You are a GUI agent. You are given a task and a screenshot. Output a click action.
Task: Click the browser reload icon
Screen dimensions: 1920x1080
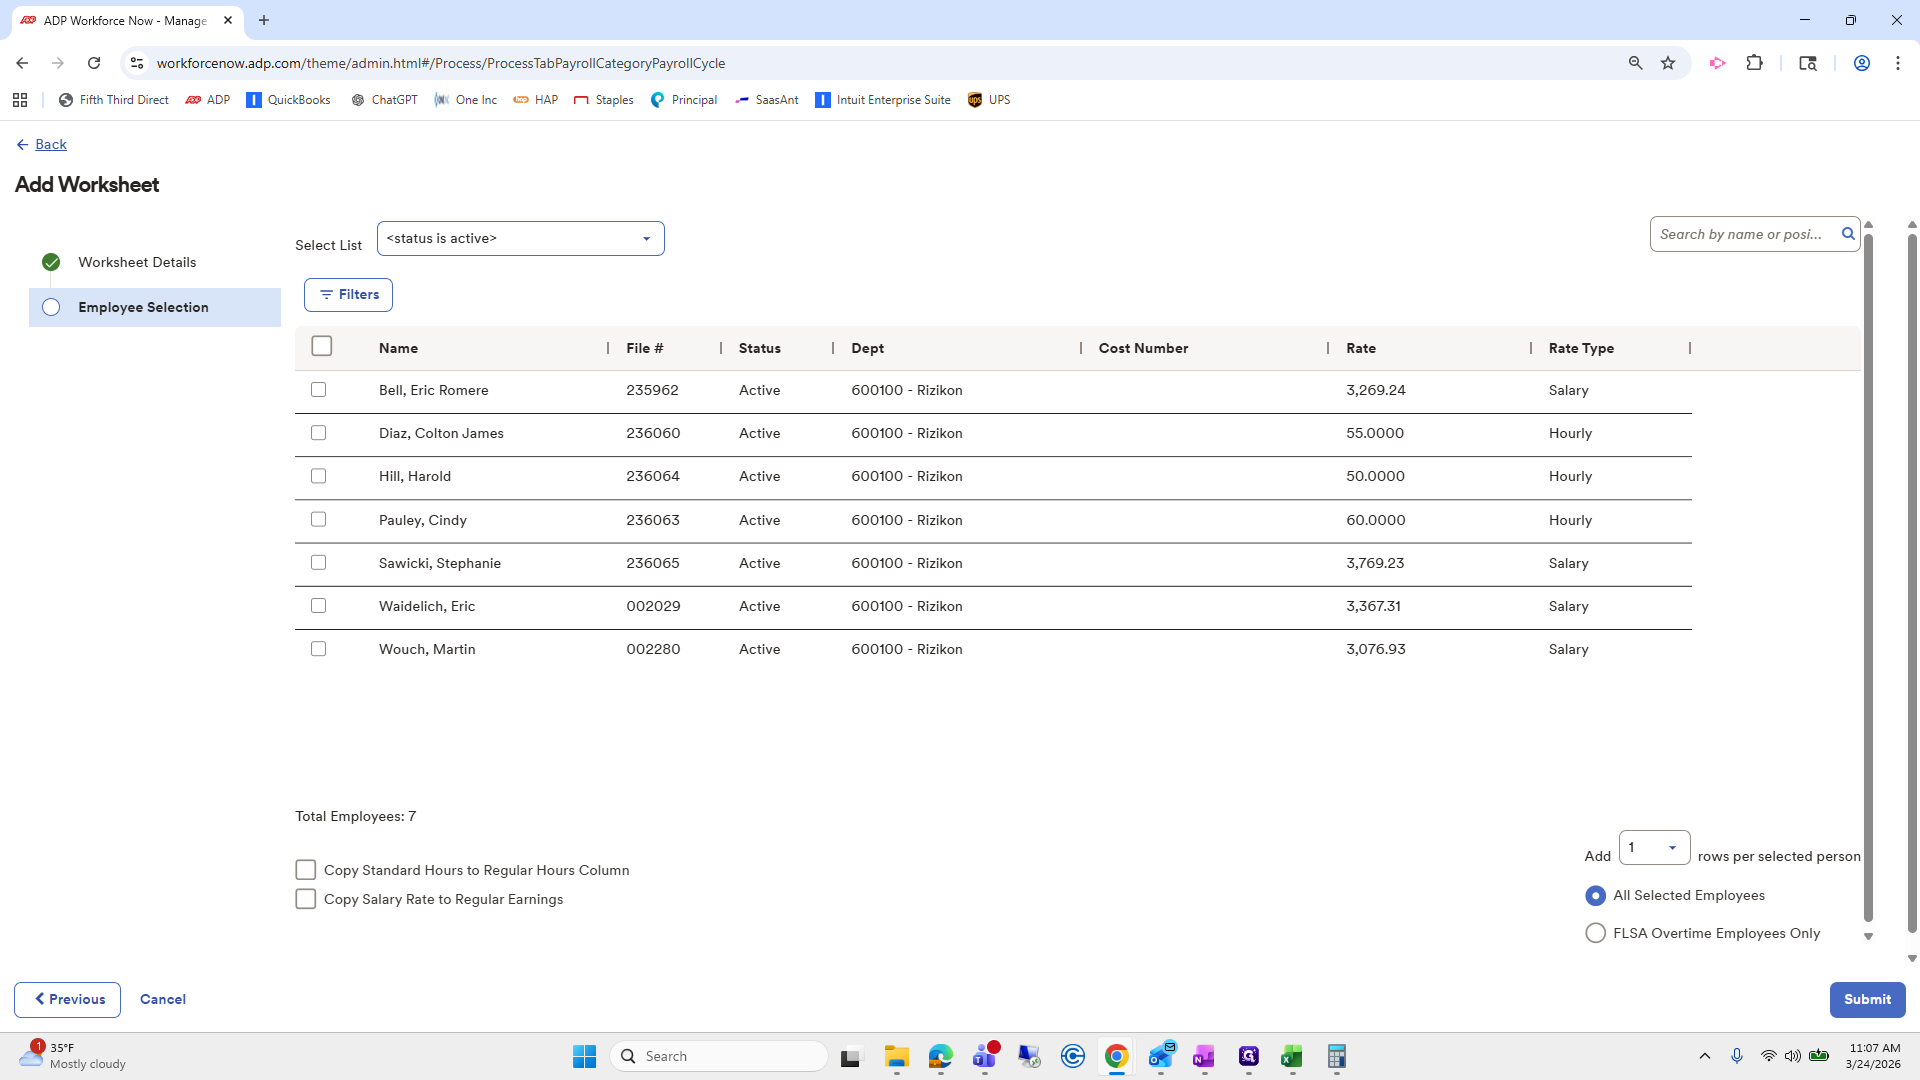click(x=94, y=63)
